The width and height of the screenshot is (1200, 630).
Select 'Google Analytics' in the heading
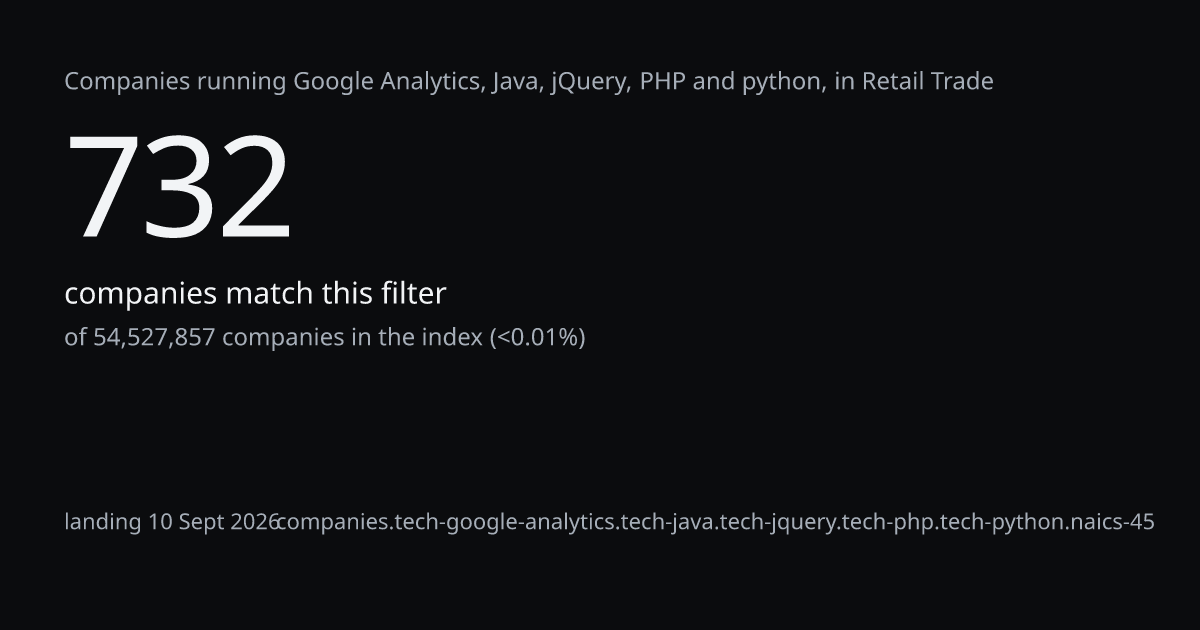click(388, 82)
